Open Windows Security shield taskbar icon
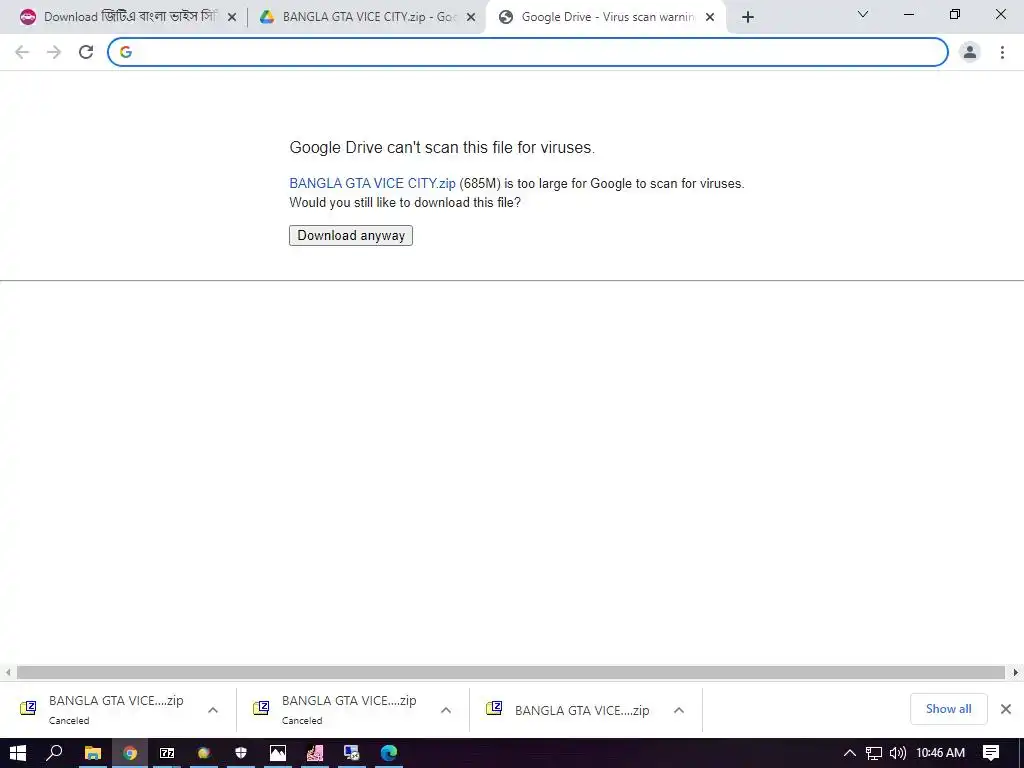Image resolution: width=1024 pixels, height=768 pixels. pyautogui.click(x=241, y=753)
